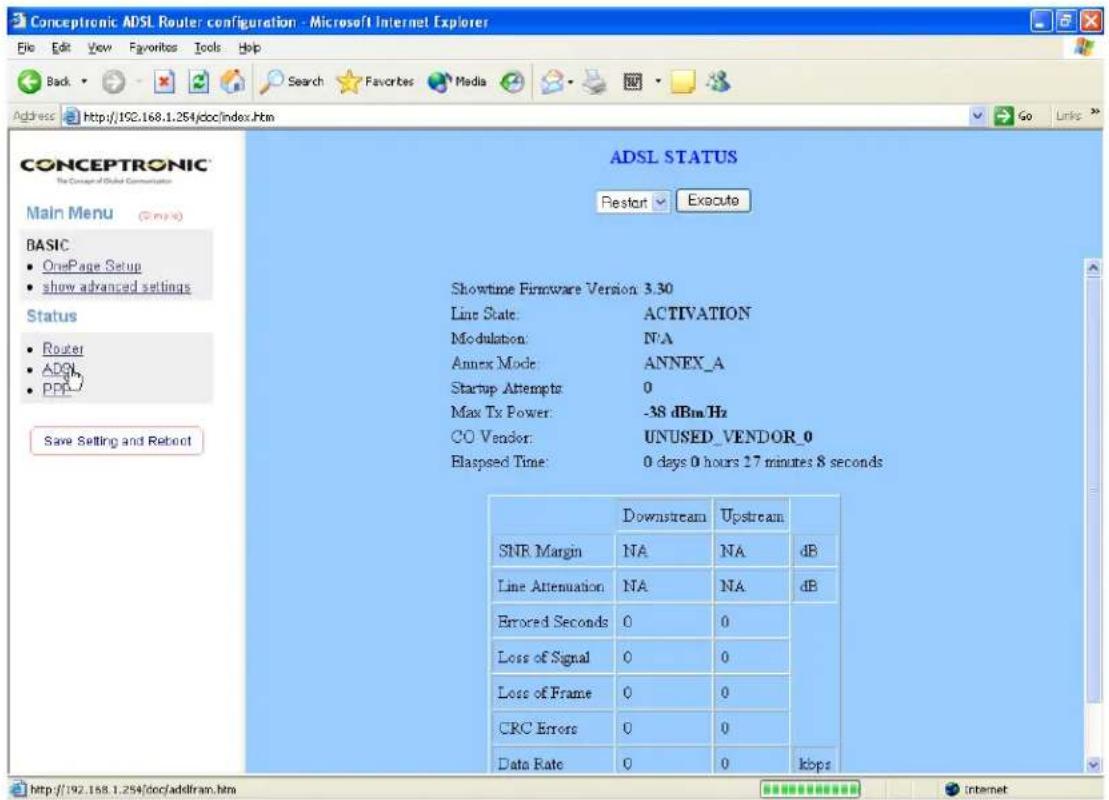The image size is (1109, 800).
Task: Open the Edit menu
Action: (x=61, y=48)
